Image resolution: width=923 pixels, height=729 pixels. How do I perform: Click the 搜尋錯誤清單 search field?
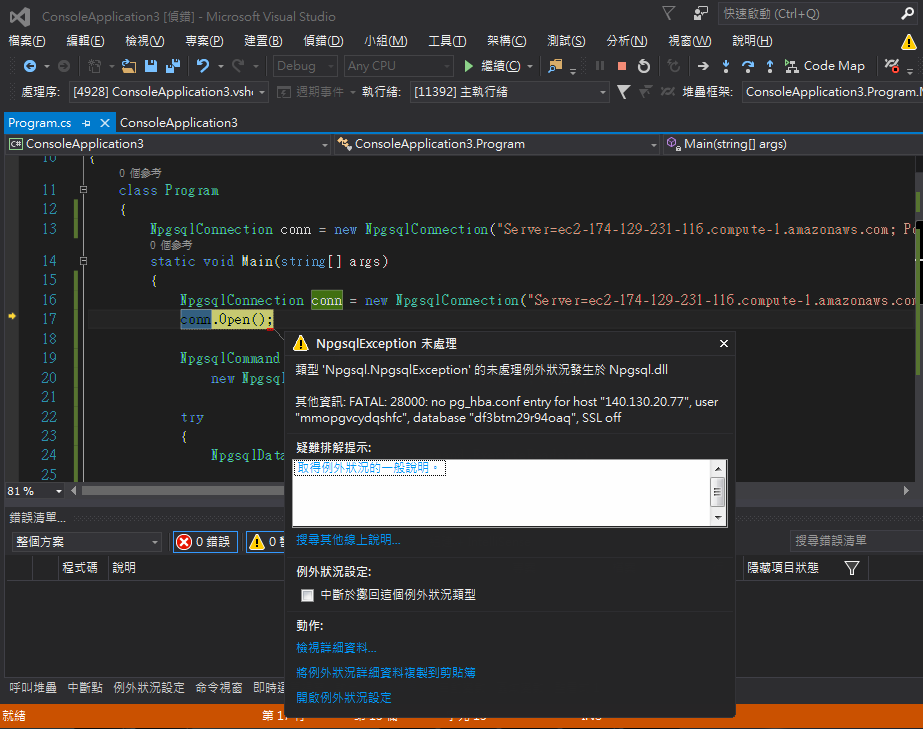[856, 541]
